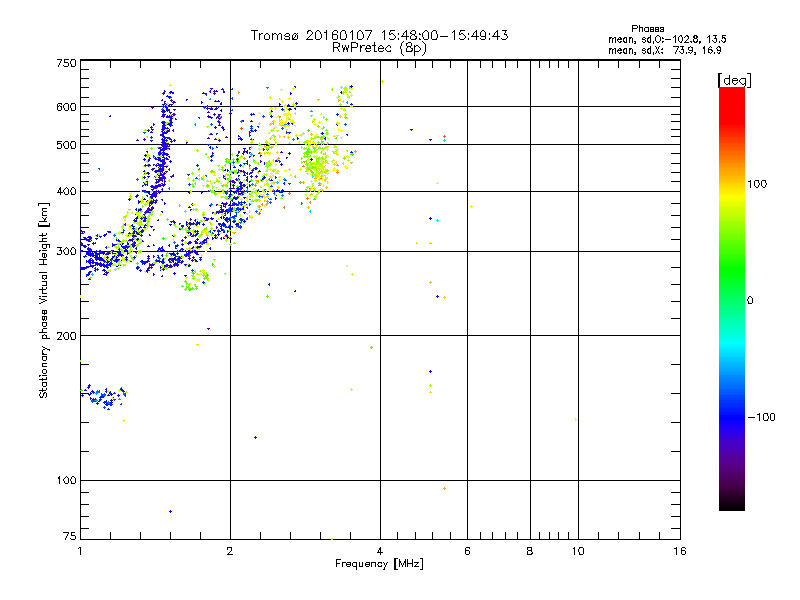The image size is (800, 600).
Task: Click the '500' y-axis tick label
Action: pyautogui.click(x=66, y=145)
